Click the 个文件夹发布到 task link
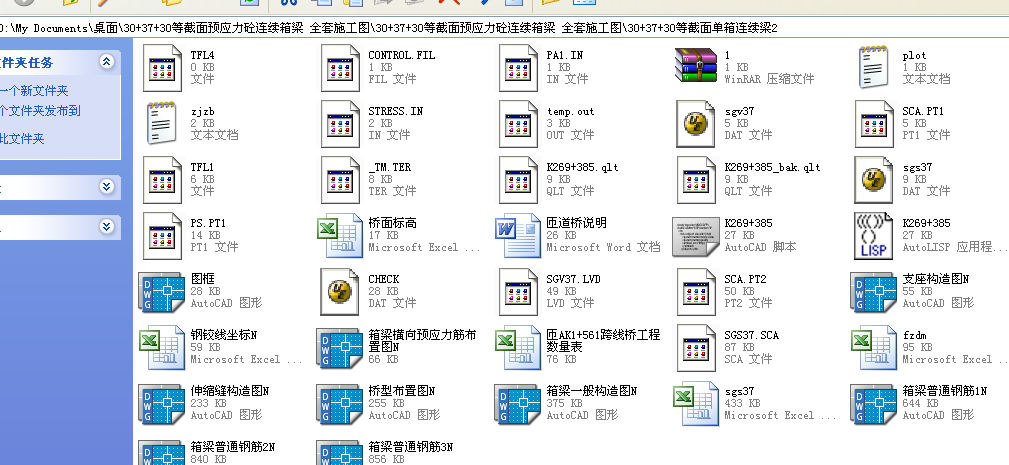Viewport: 1009px width, 465px height. coord(40,111)
